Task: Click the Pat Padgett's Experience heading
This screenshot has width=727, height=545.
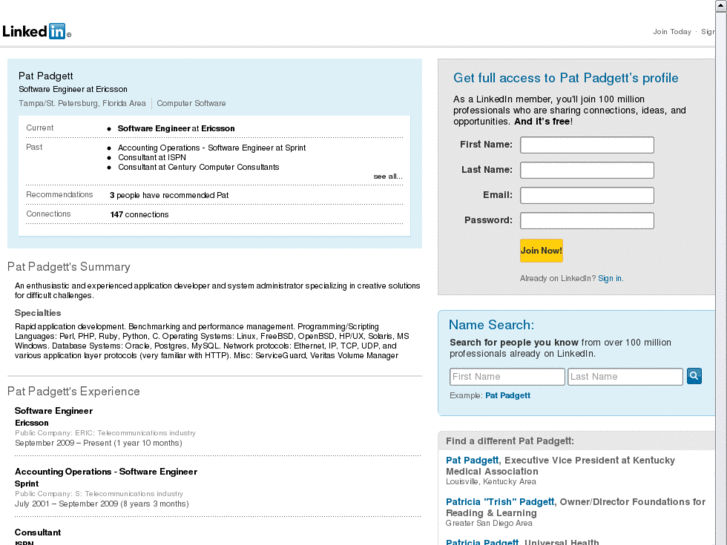Action: click(x=73, y=391)
